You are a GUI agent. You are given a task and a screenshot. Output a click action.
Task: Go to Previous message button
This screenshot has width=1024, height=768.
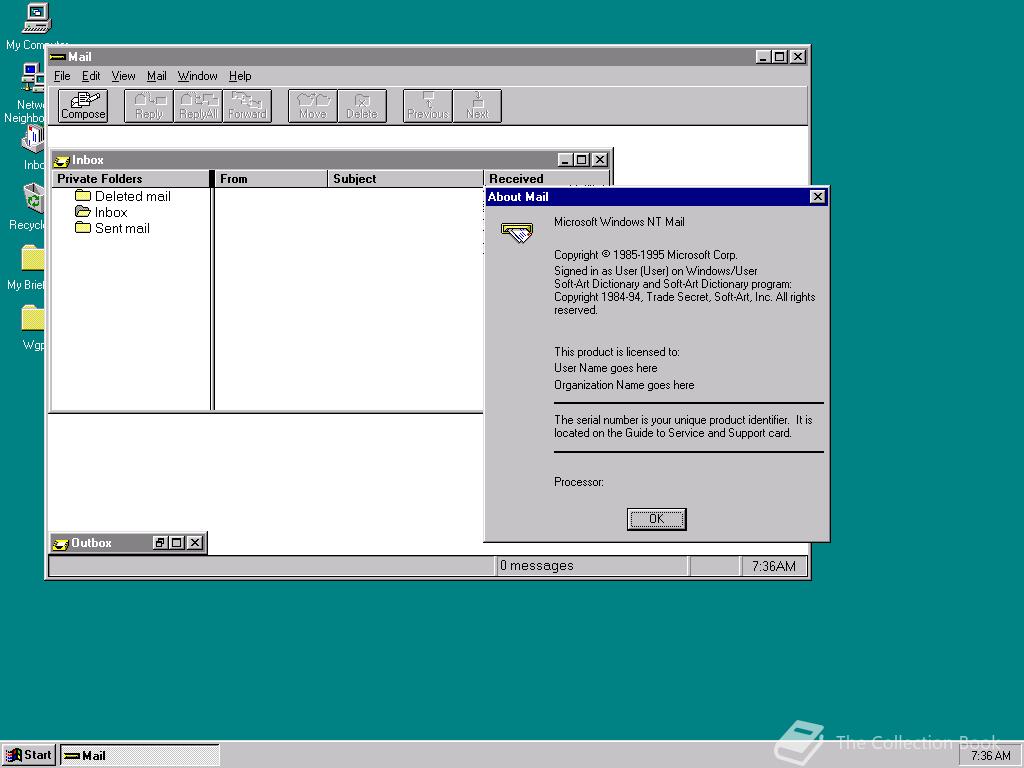point(428,106)
